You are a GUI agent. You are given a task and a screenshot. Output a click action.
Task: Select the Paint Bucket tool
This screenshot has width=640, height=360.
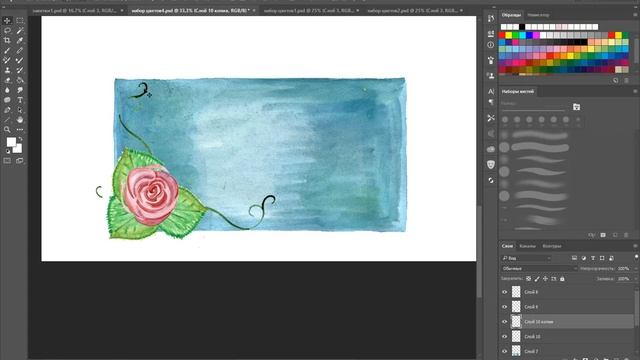coord(20,80)
